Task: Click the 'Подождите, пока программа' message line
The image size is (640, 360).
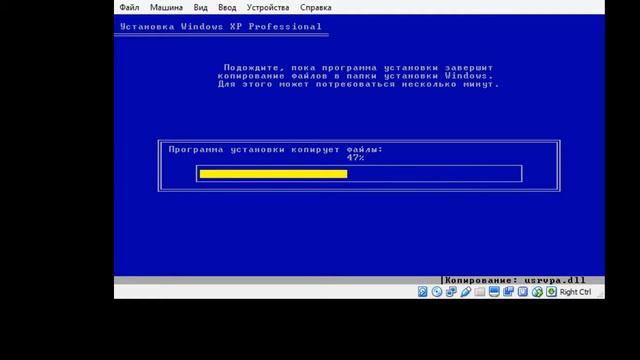Action: coord(358,67)
